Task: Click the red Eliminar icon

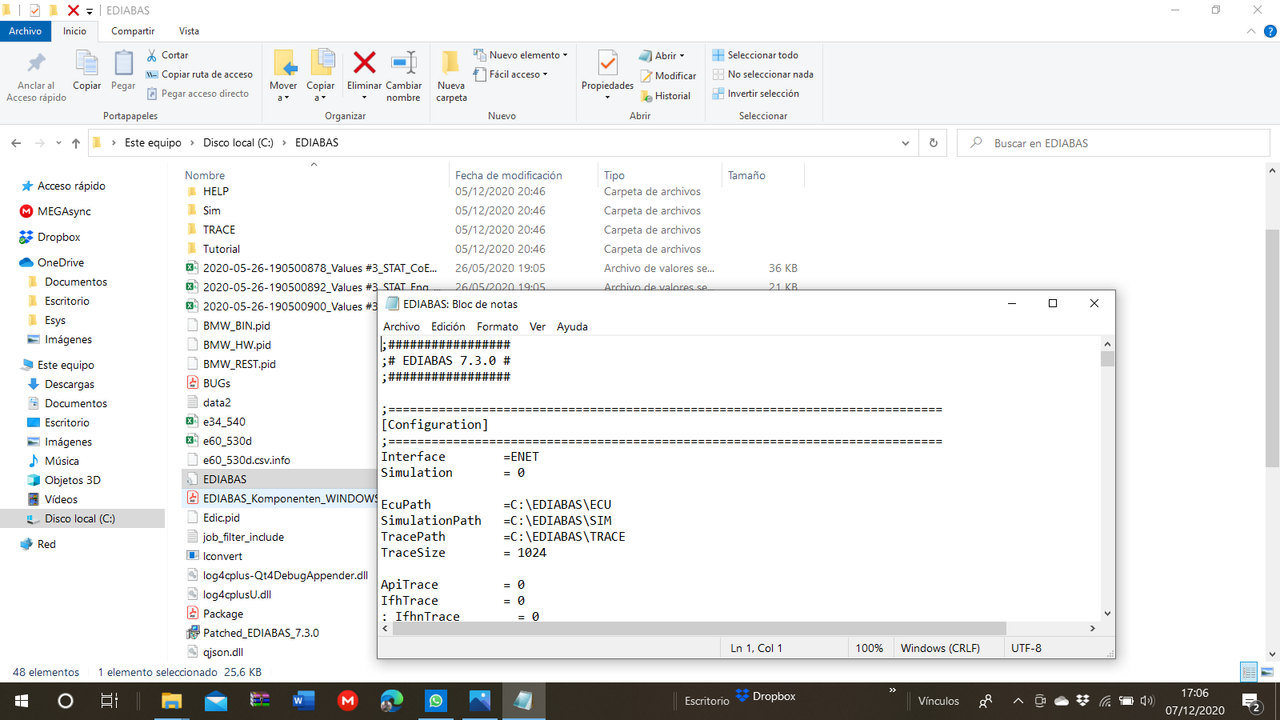Action: 364,63
